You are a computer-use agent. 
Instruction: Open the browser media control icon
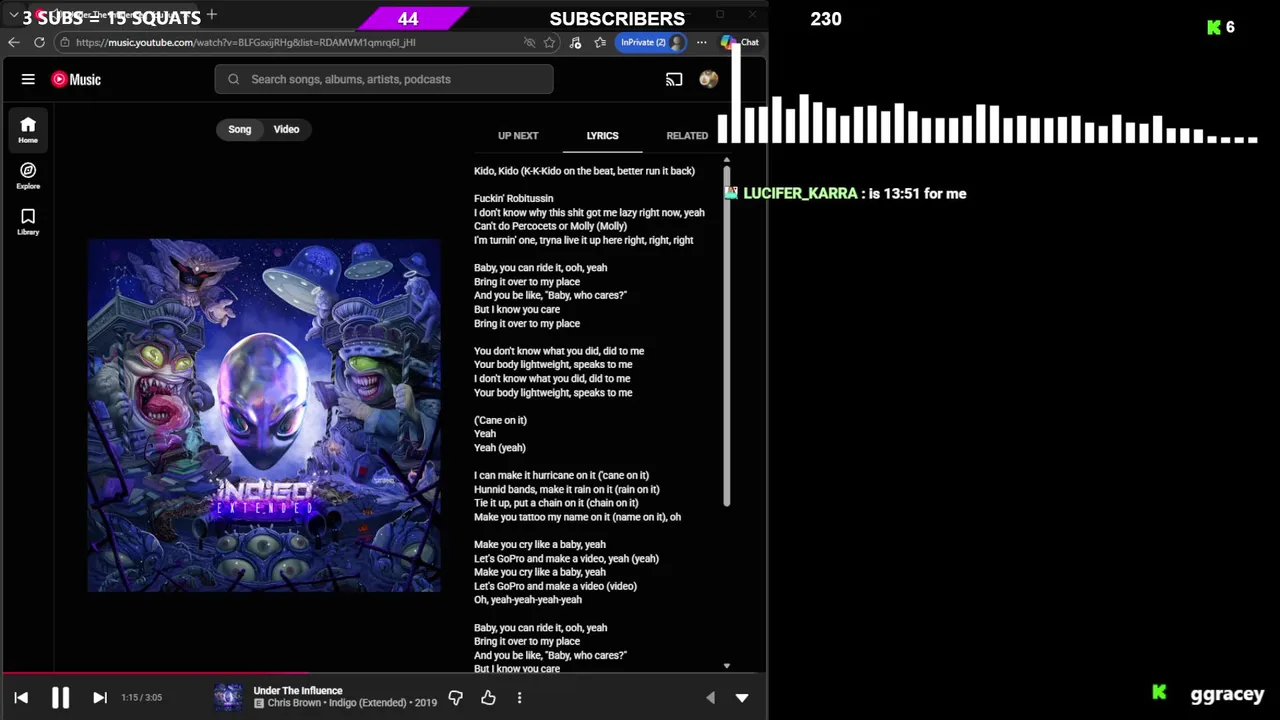(x=575, y=42)
